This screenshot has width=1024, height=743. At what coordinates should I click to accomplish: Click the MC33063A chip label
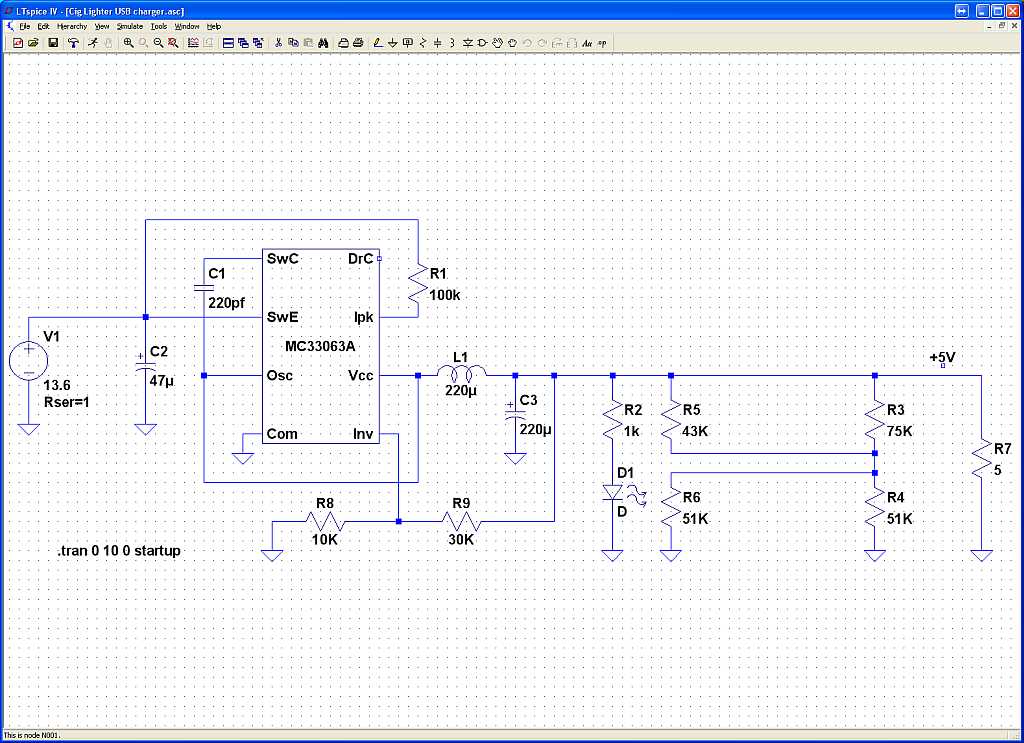320,346
